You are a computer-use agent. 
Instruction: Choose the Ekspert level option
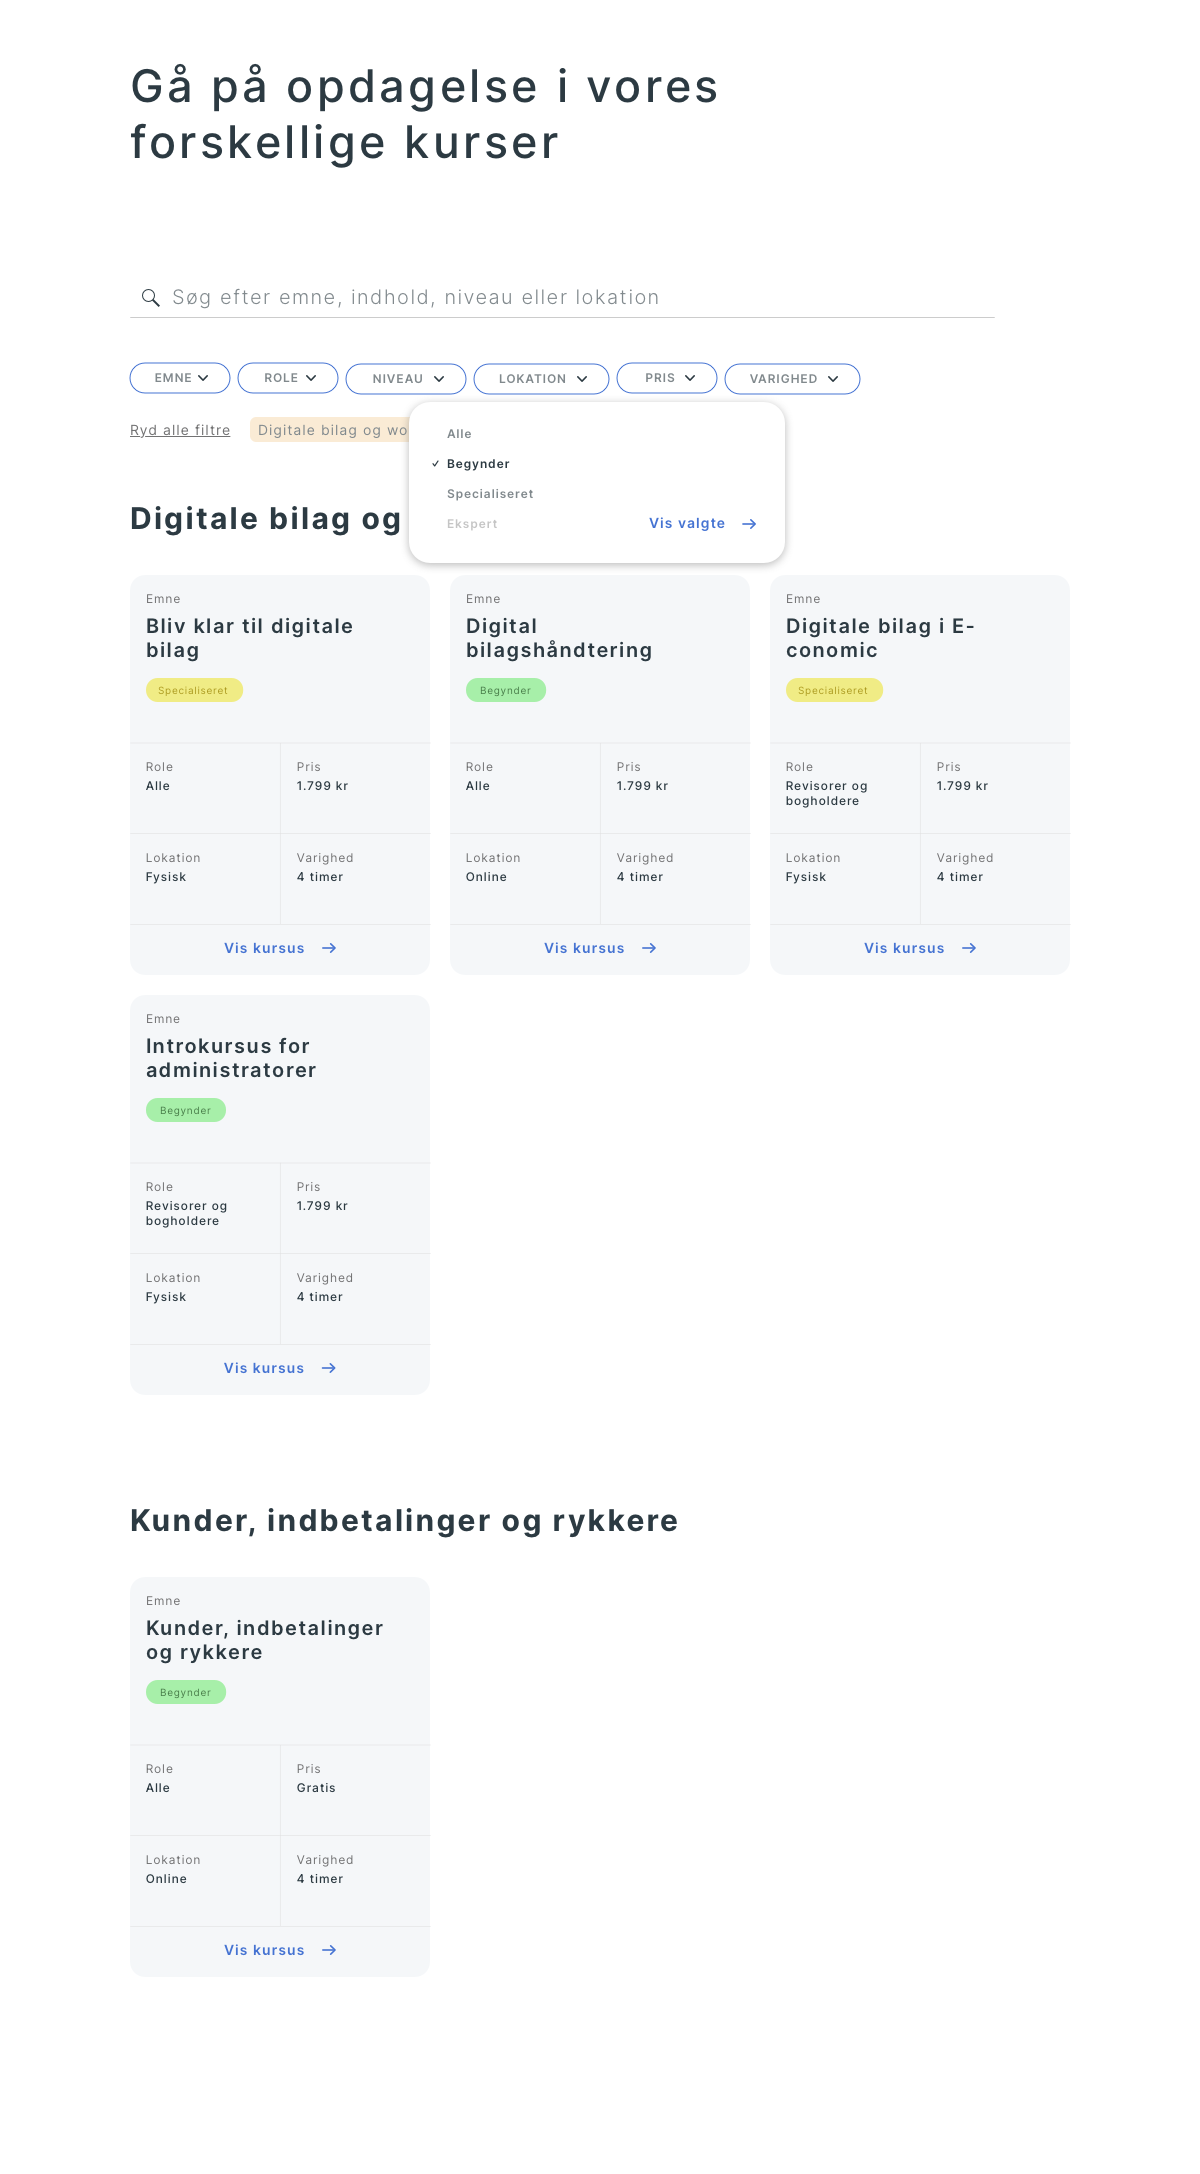click(x=472, y=524)
